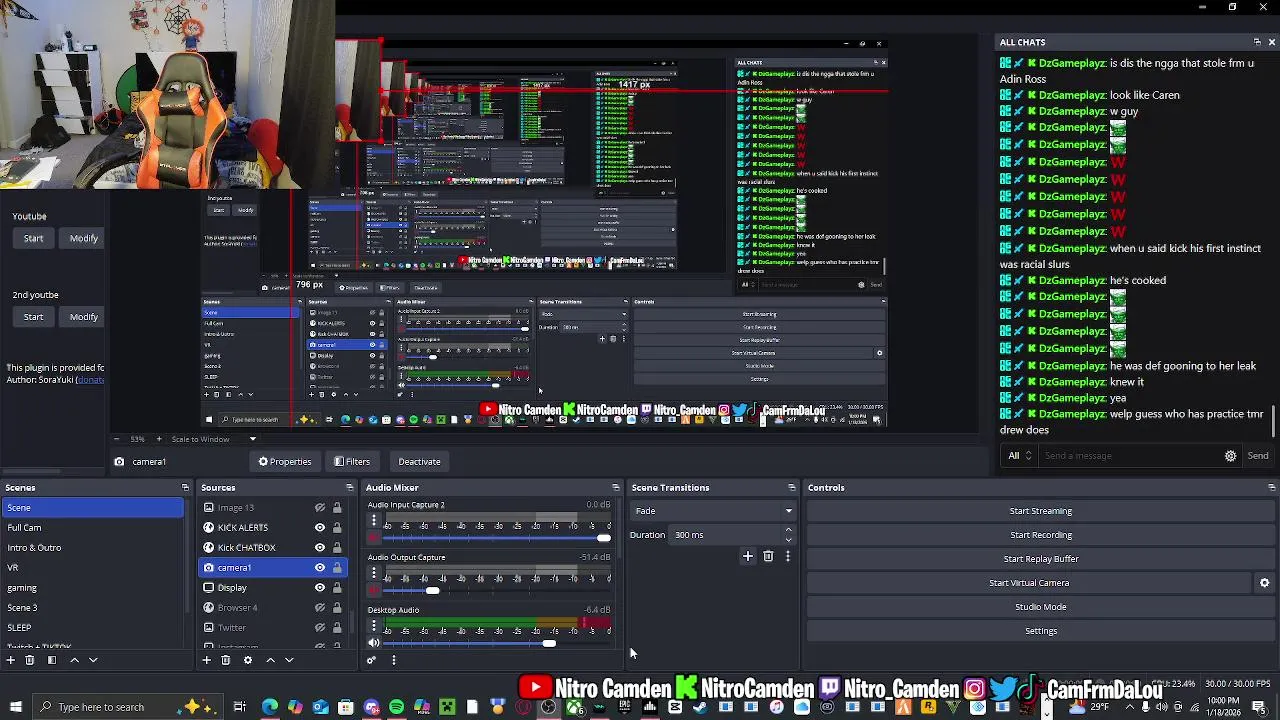Screen dimensions: 1280x720
Task: Zoom out preview with minus button
Action: click(x=116, y=439)
